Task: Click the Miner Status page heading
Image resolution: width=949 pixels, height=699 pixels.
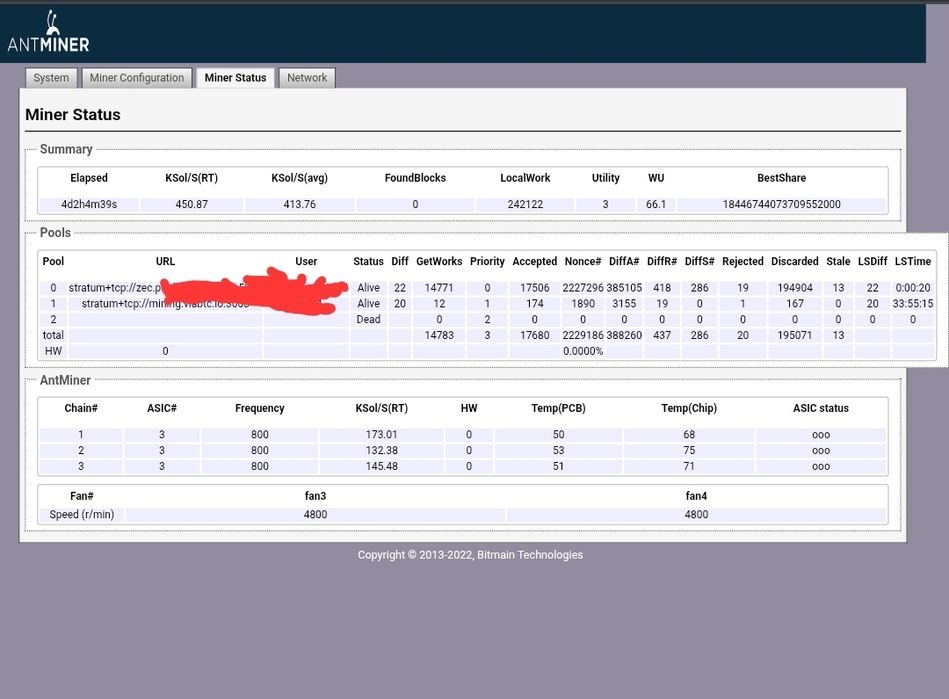Action: 72,115
